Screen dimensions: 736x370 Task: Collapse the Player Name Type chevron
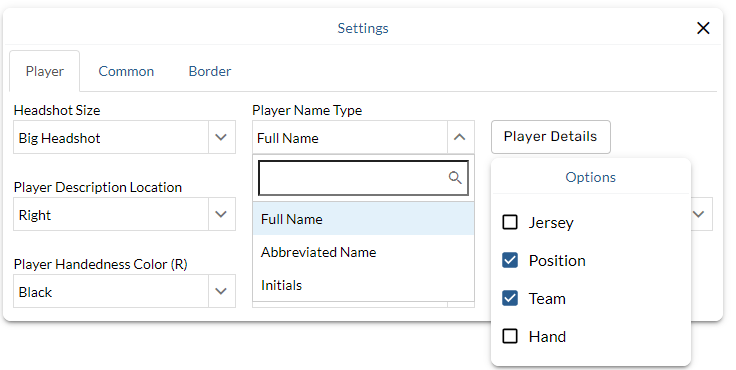(x=460, y=138)
